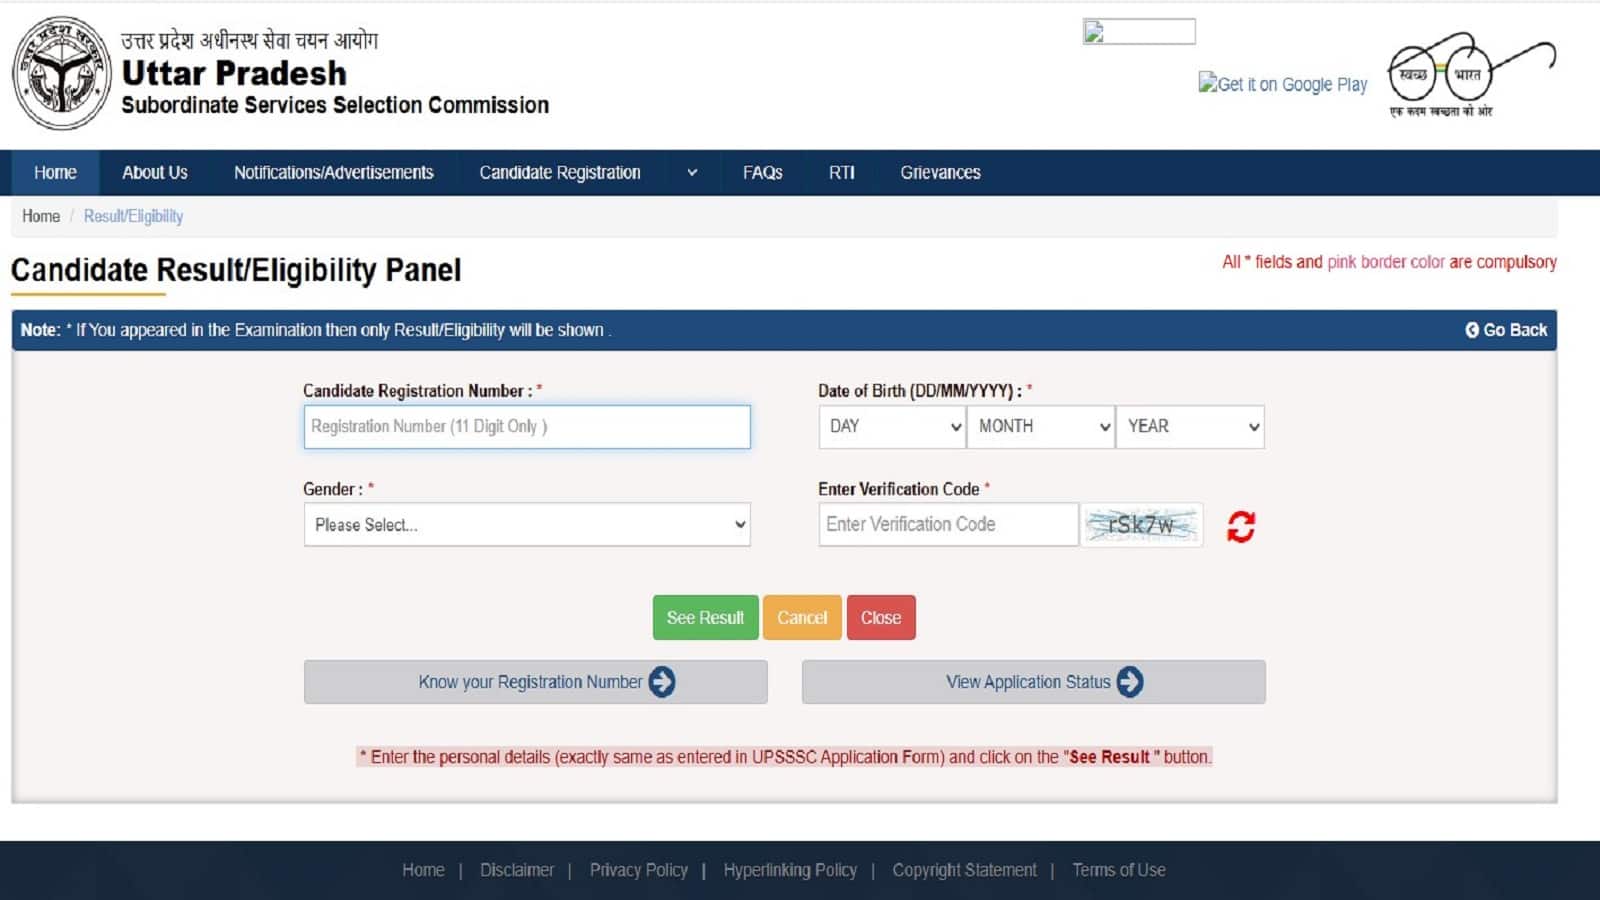The image size is (1600, 900).
Task: Click the Candidate Registration Number label
Action: point(422,391)
